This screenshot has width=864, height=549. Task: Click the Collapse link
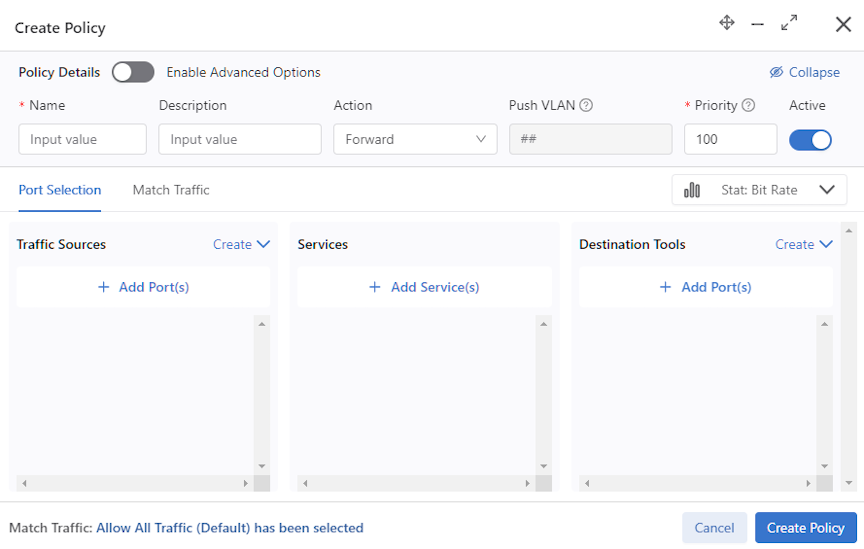804,72
